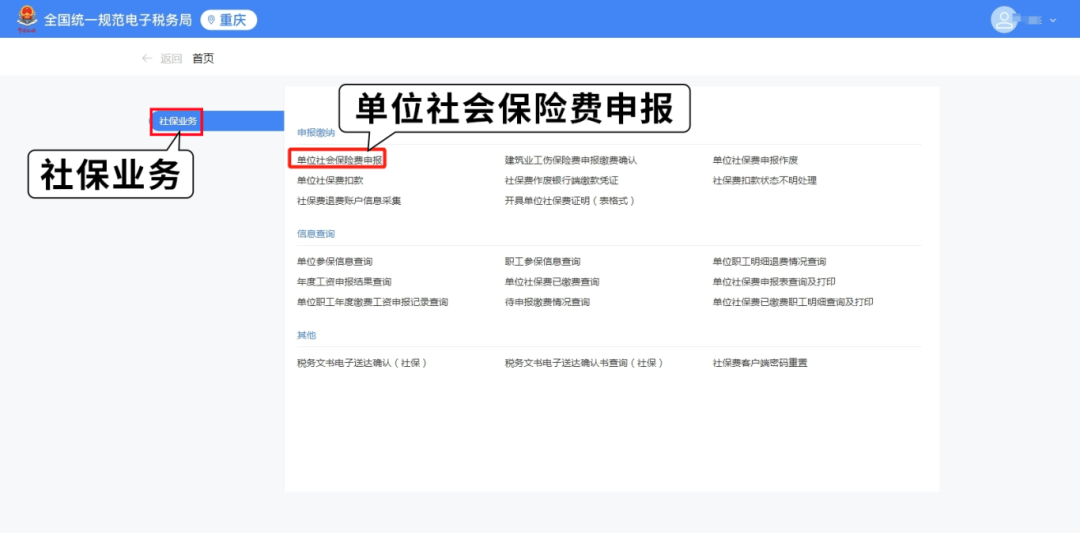Open the 重庆 location selector

pyautogui.click(x=229, y=20)
